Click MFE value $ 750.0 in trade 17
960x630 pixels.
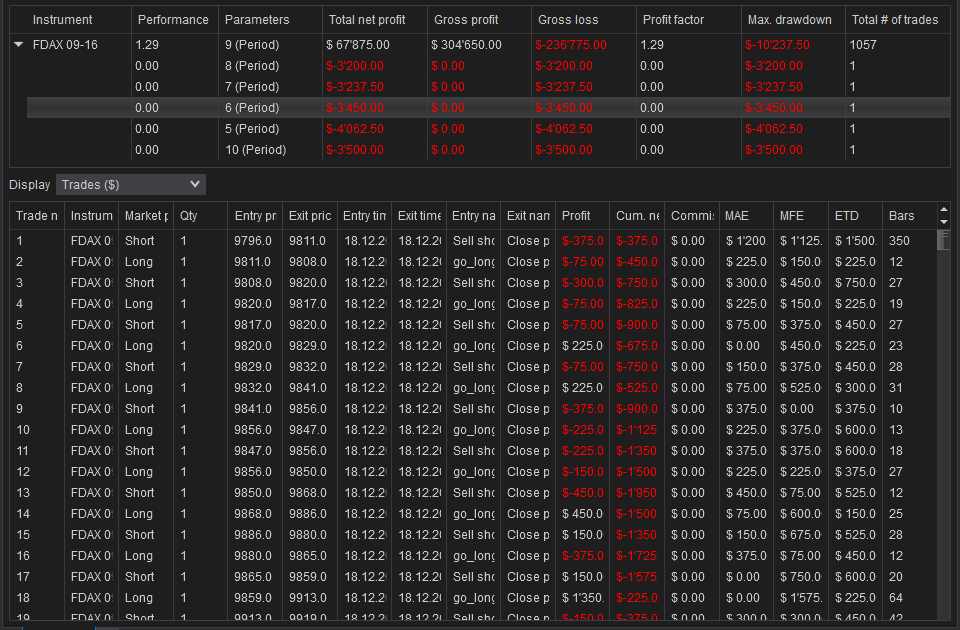800,577
